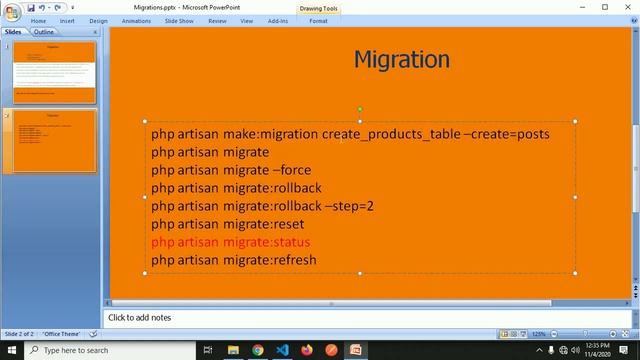Open File Explorer from taskbar
This screenshot has height=360, width=640.
[233, 350]
